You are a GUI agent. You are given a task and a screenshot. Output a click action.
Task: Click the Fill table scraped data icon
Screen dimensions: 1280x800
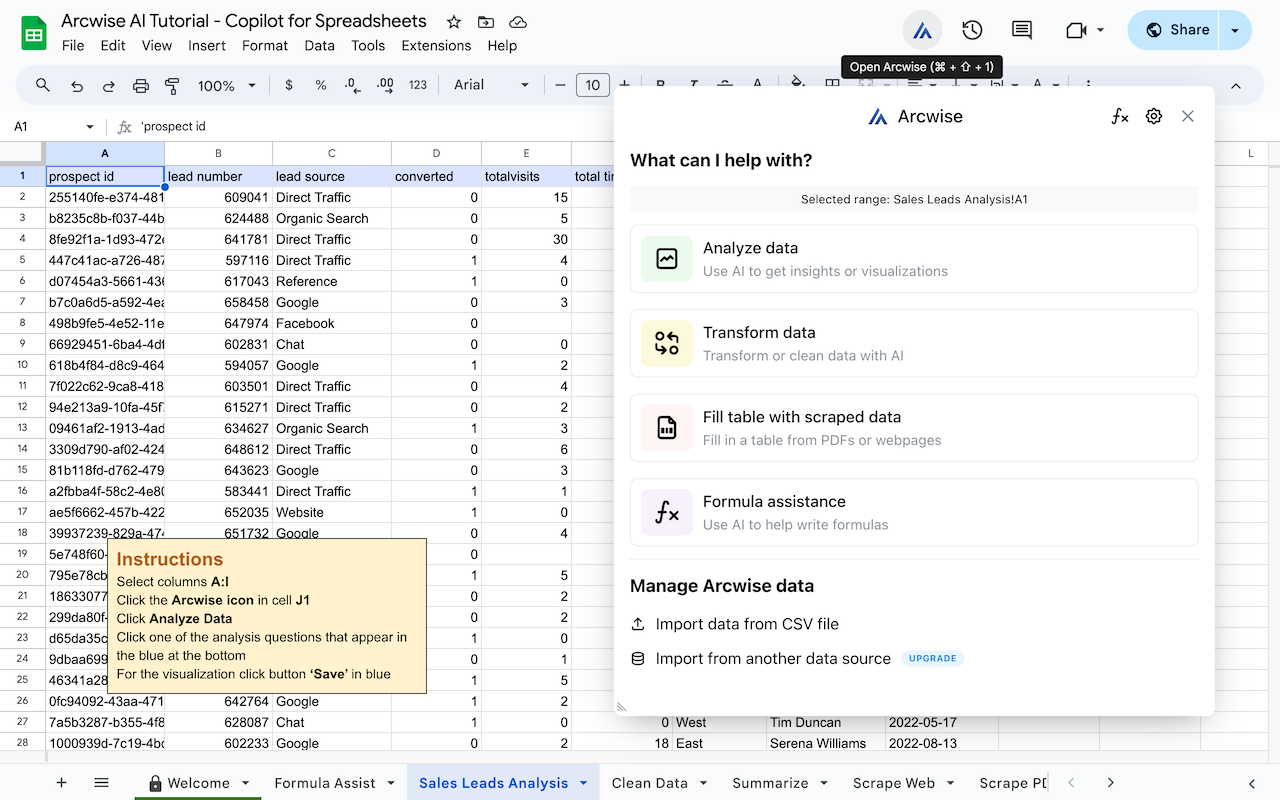click(x=667, y=428)
